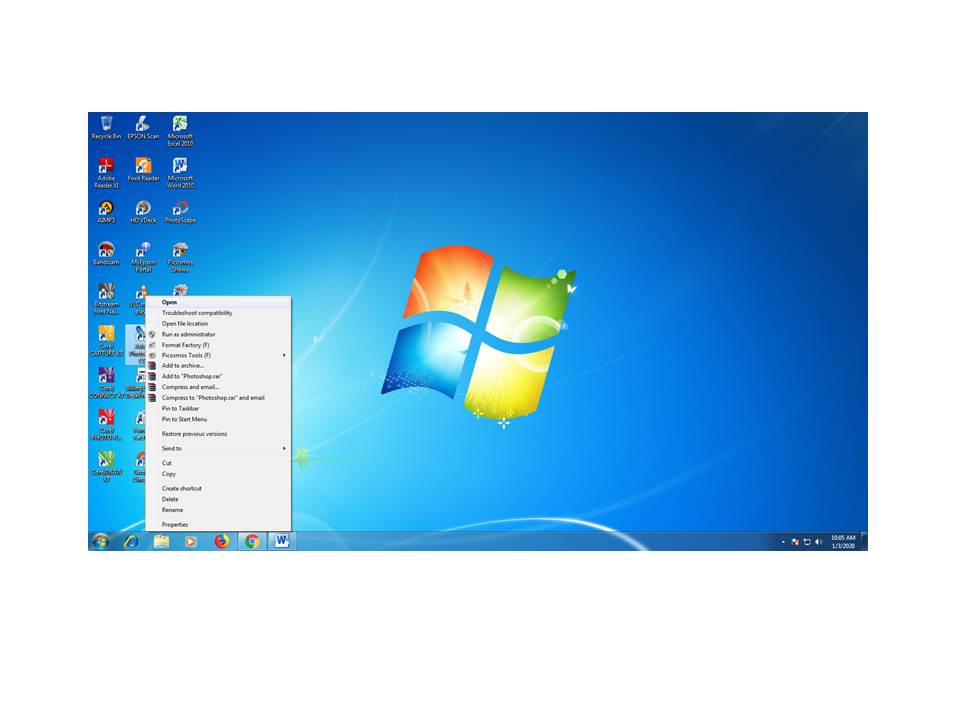Choose Open in the context menu
The height and width of the screenshot is (720, 960).
218,302
